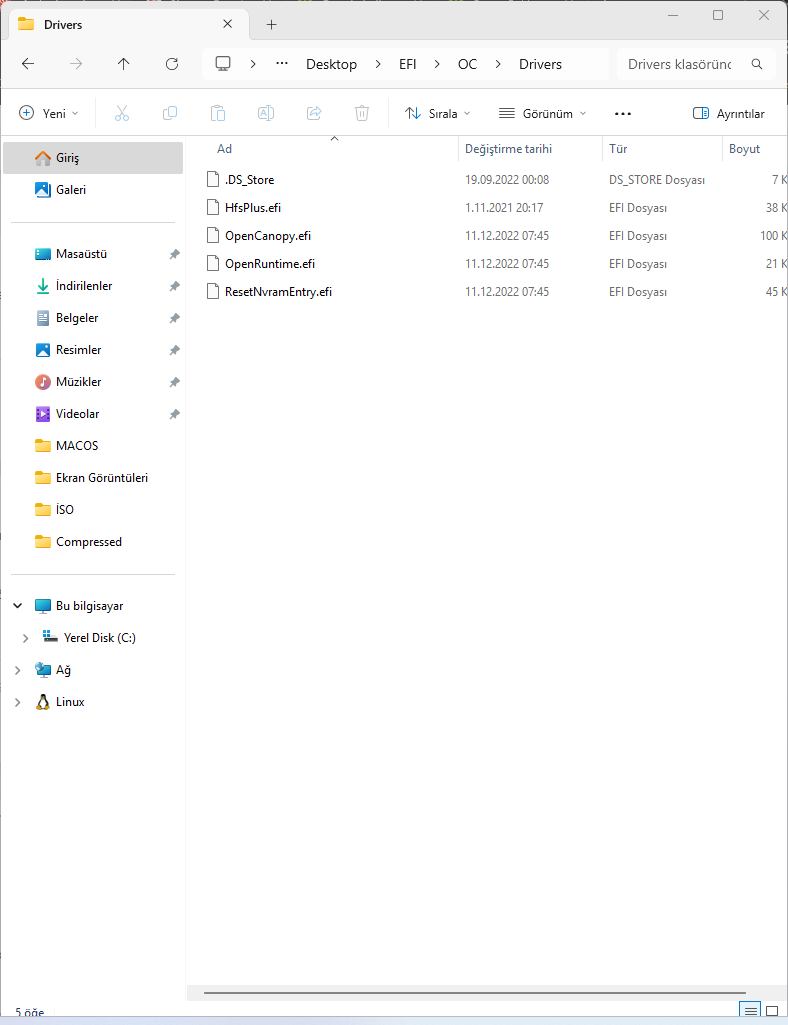The height and width of the screenshot is (1025, 788).
Task: Click the EFI breadcrumb in address bar
Action: [407, 64]
